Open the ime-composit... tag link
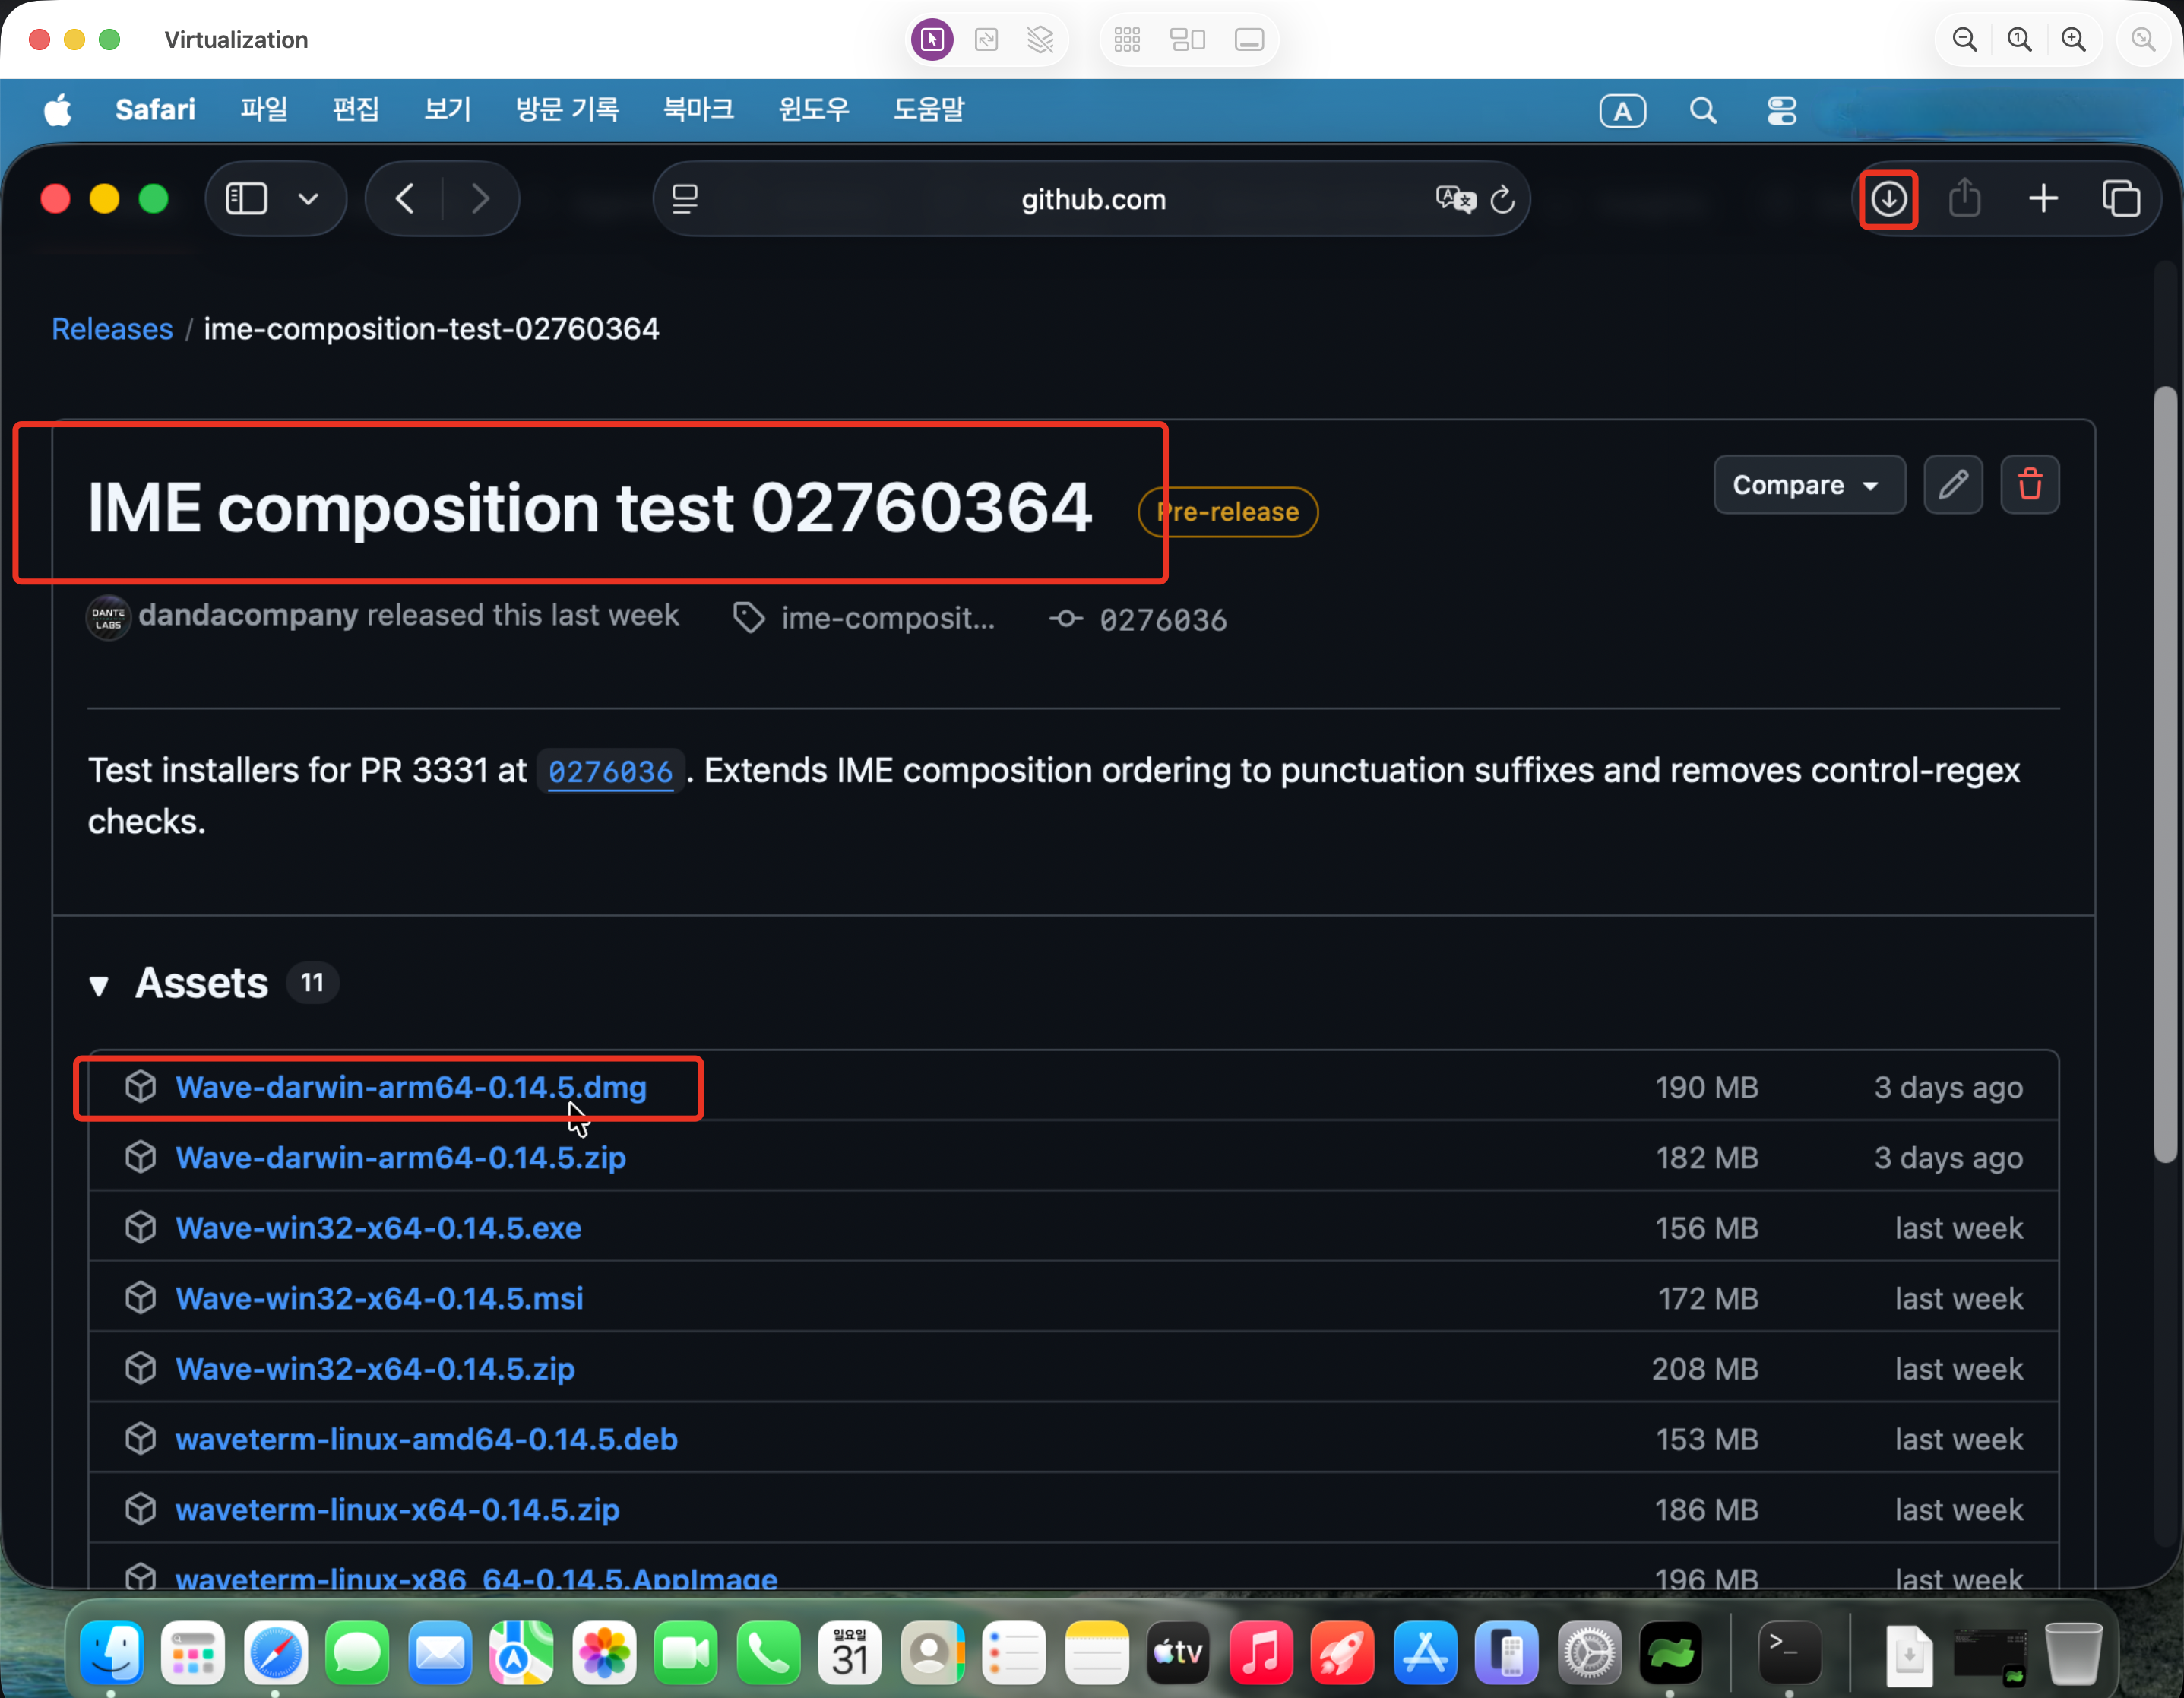Screen dimensions: 2184x1698 [888, 619]
